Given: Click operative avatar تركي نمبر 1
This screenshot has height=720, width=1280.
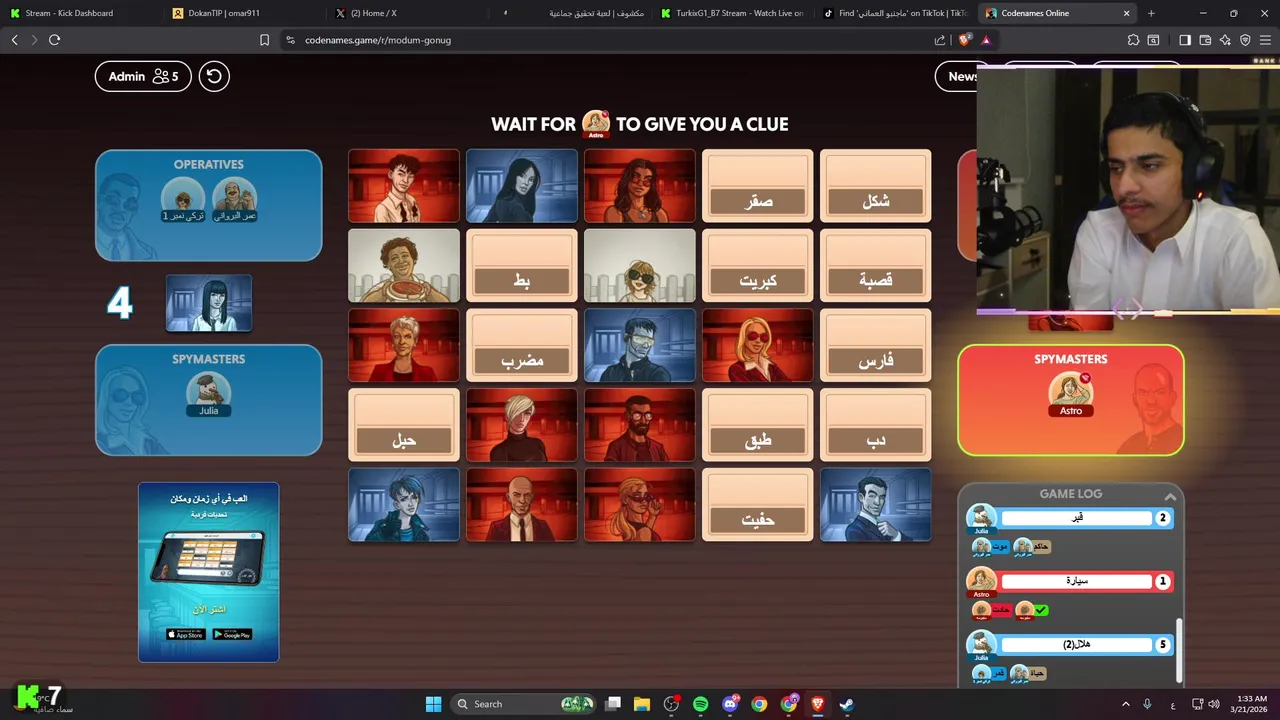Looking at the screenshot, I should coord(183,198).
